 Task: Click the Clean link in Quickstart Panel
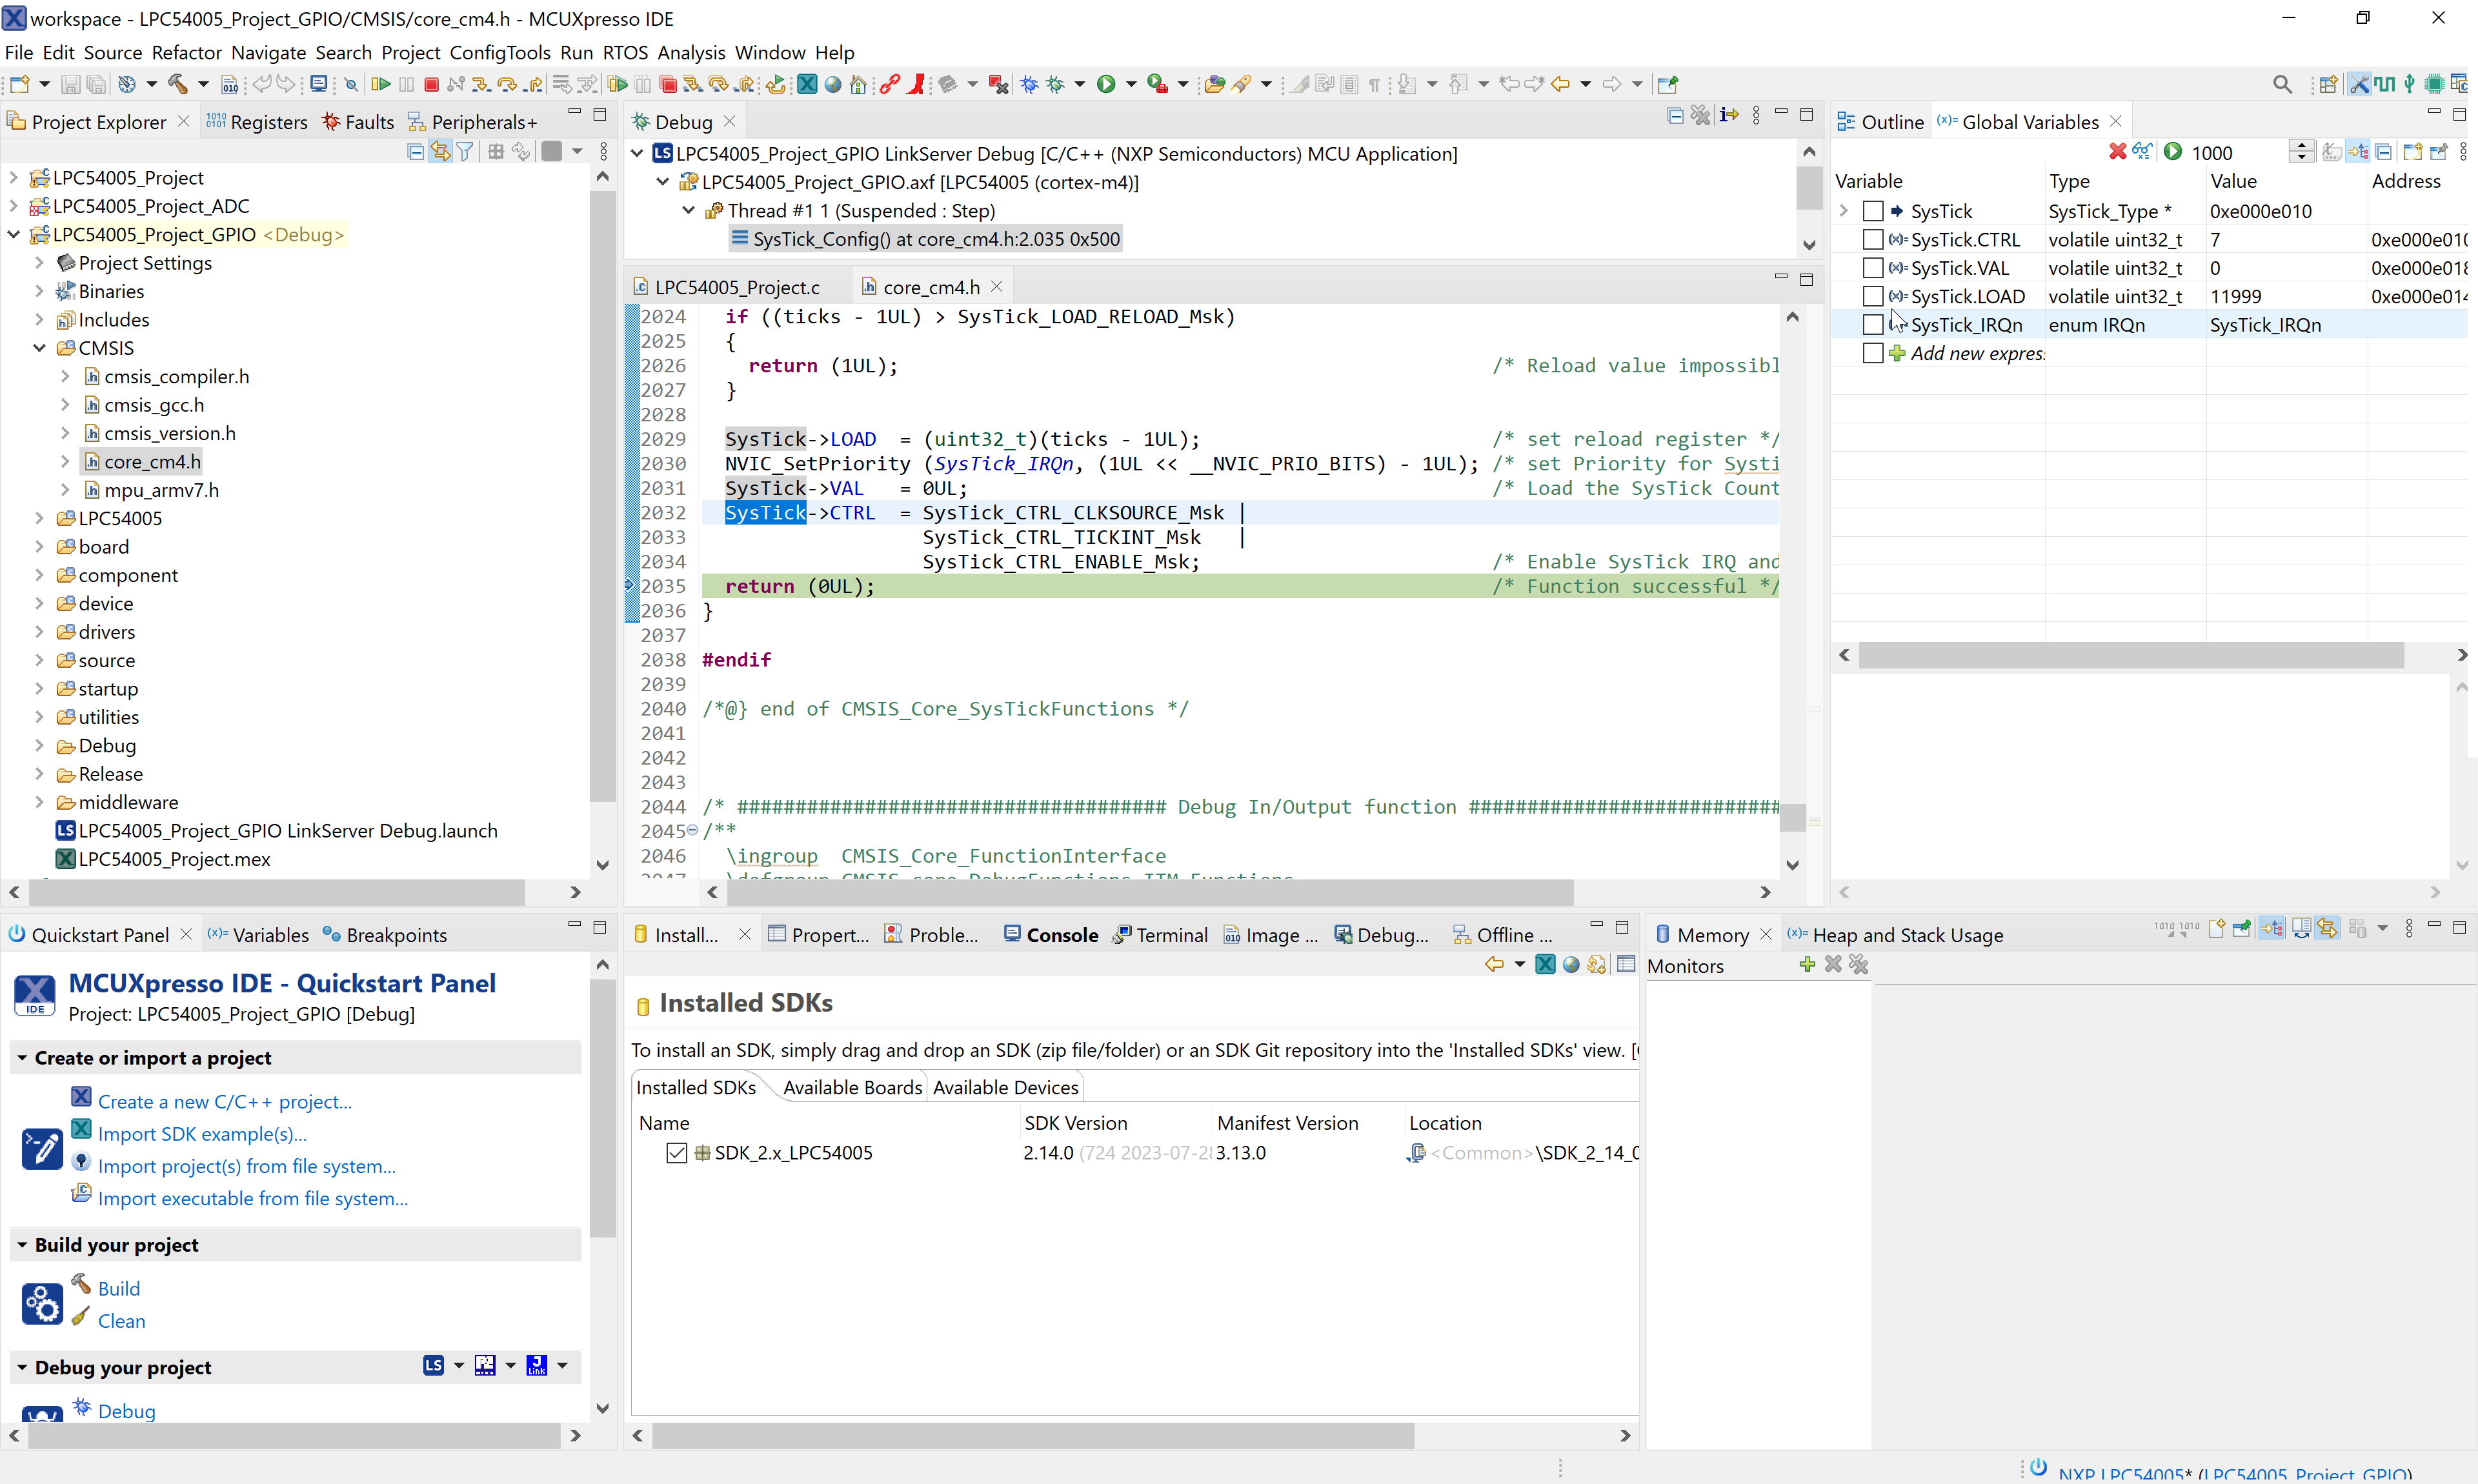coord(122,1321)
